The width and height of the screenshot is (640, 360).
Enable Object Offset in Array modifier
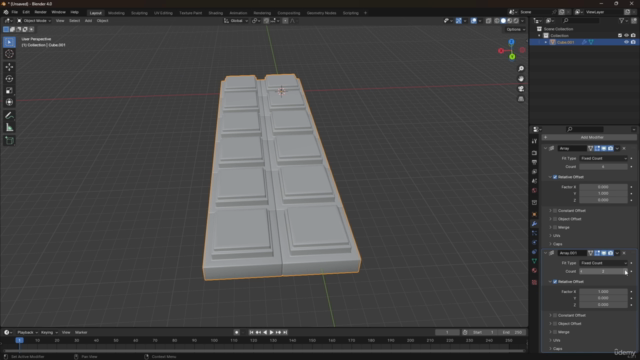click(555, 219)
